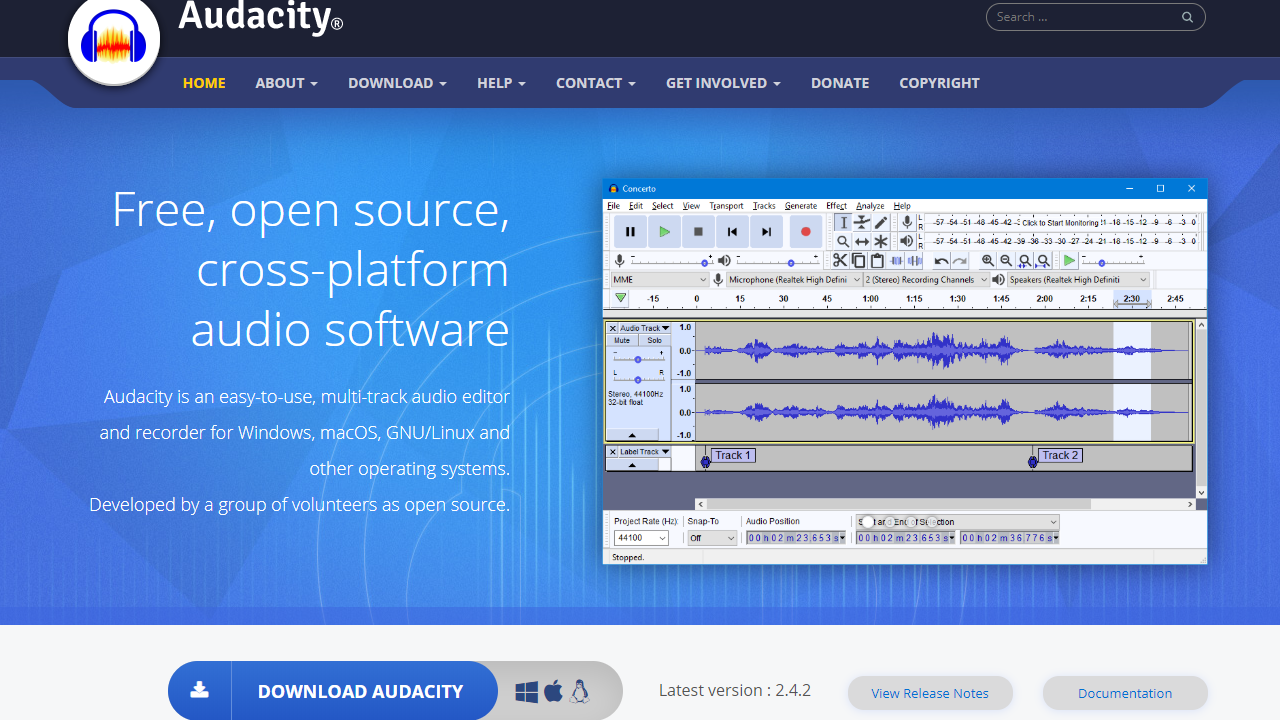The image size is (1280, 720).
Task: Select the Multi-Tool star icon
Action: (881, 241)
